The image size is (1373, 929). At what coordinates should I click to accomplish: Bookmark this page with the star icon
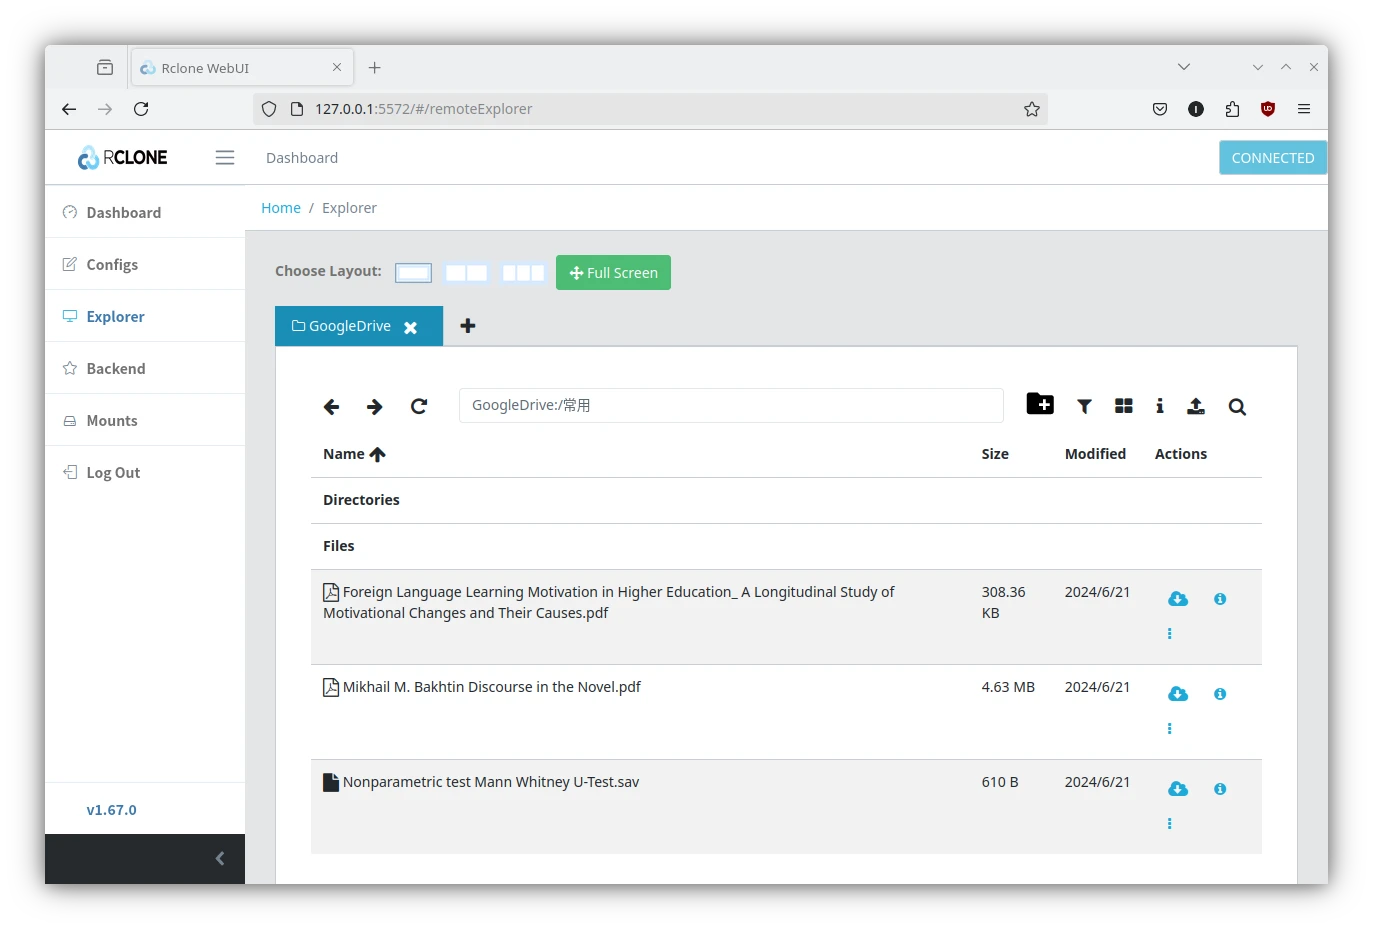point(1032,109)
